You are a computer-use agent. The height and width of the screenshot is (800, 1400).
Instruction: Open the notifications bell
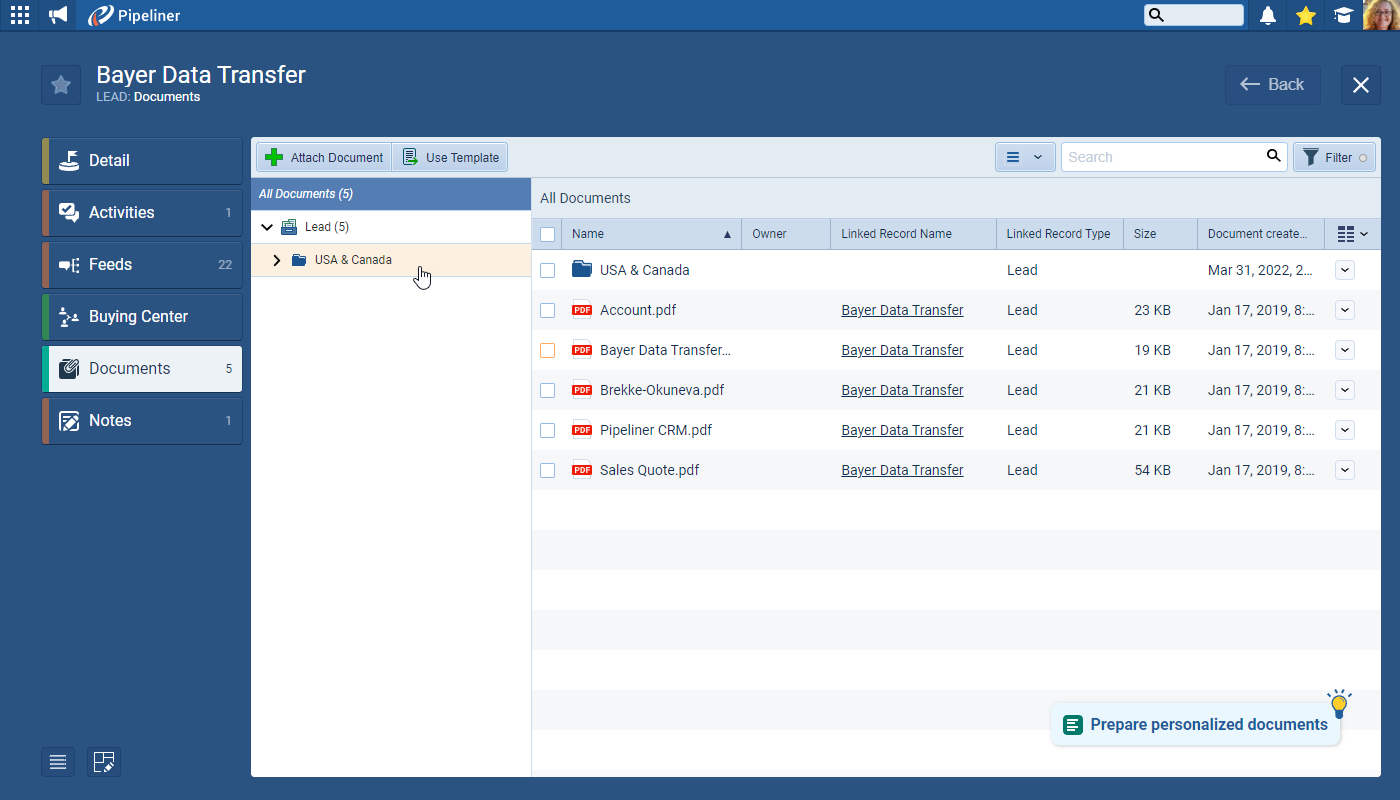tap(1268, 15)
